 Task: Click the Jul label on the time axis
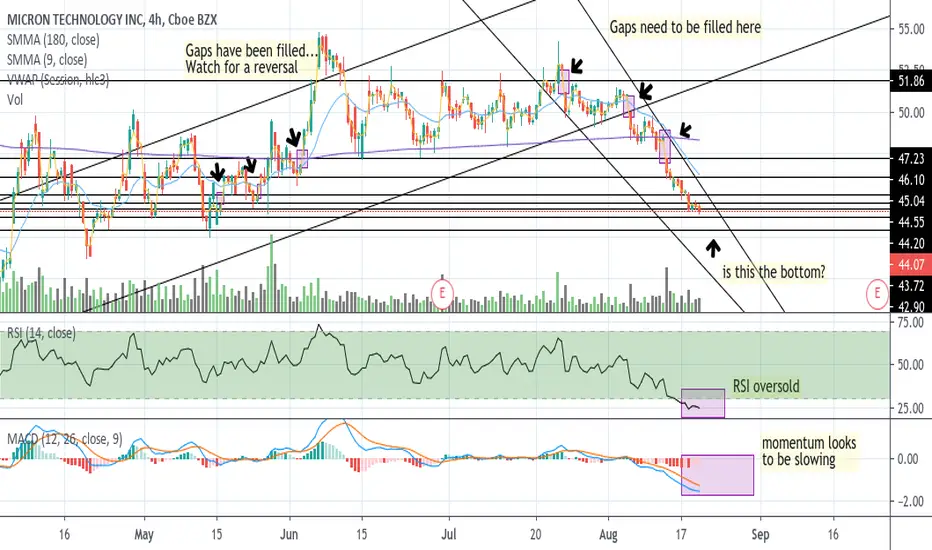pos(449,534)
